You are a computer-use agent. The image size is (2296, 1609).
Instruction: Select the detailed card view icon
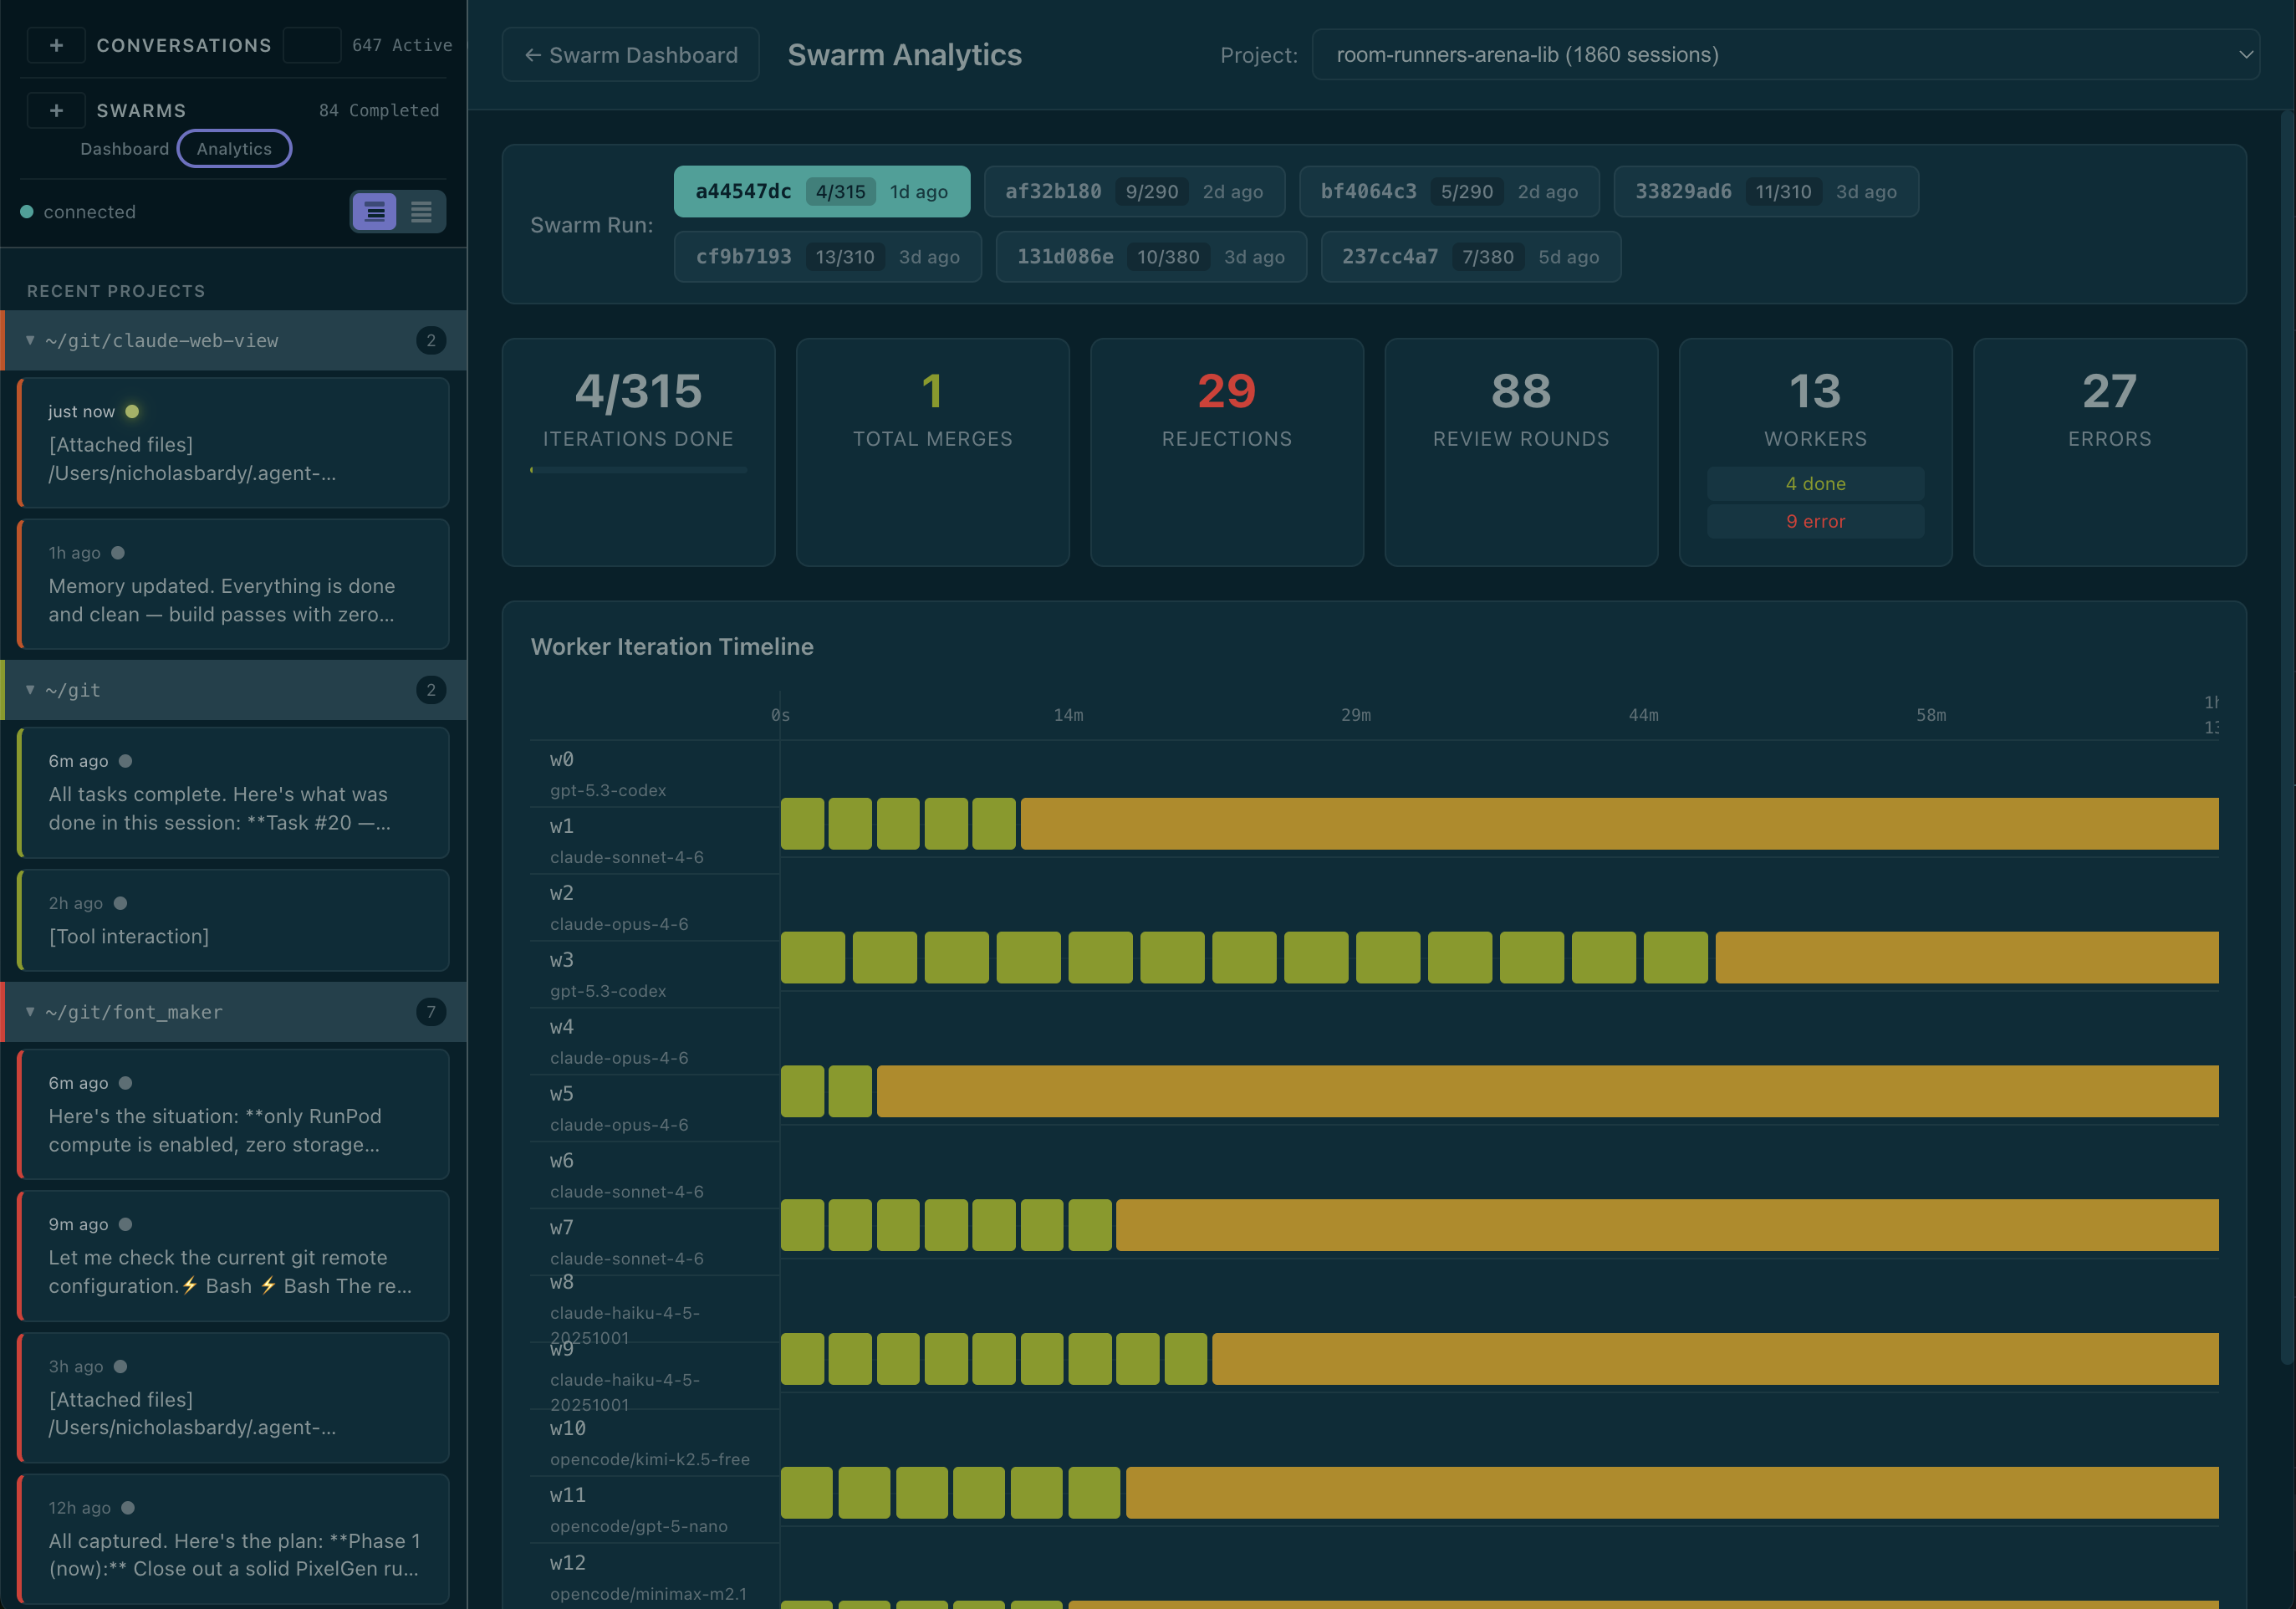374,211
